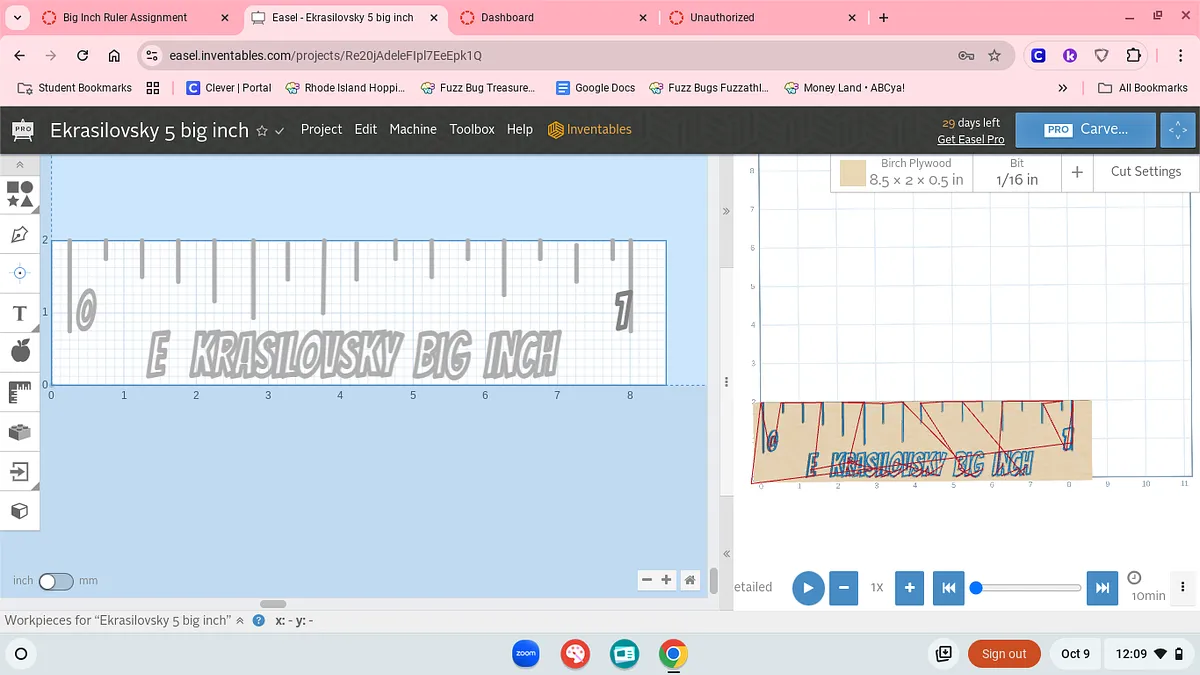The image size is (1200, 675).
Task: Open dropdown arrow beside Carve button
Action: click(1177, 130)
